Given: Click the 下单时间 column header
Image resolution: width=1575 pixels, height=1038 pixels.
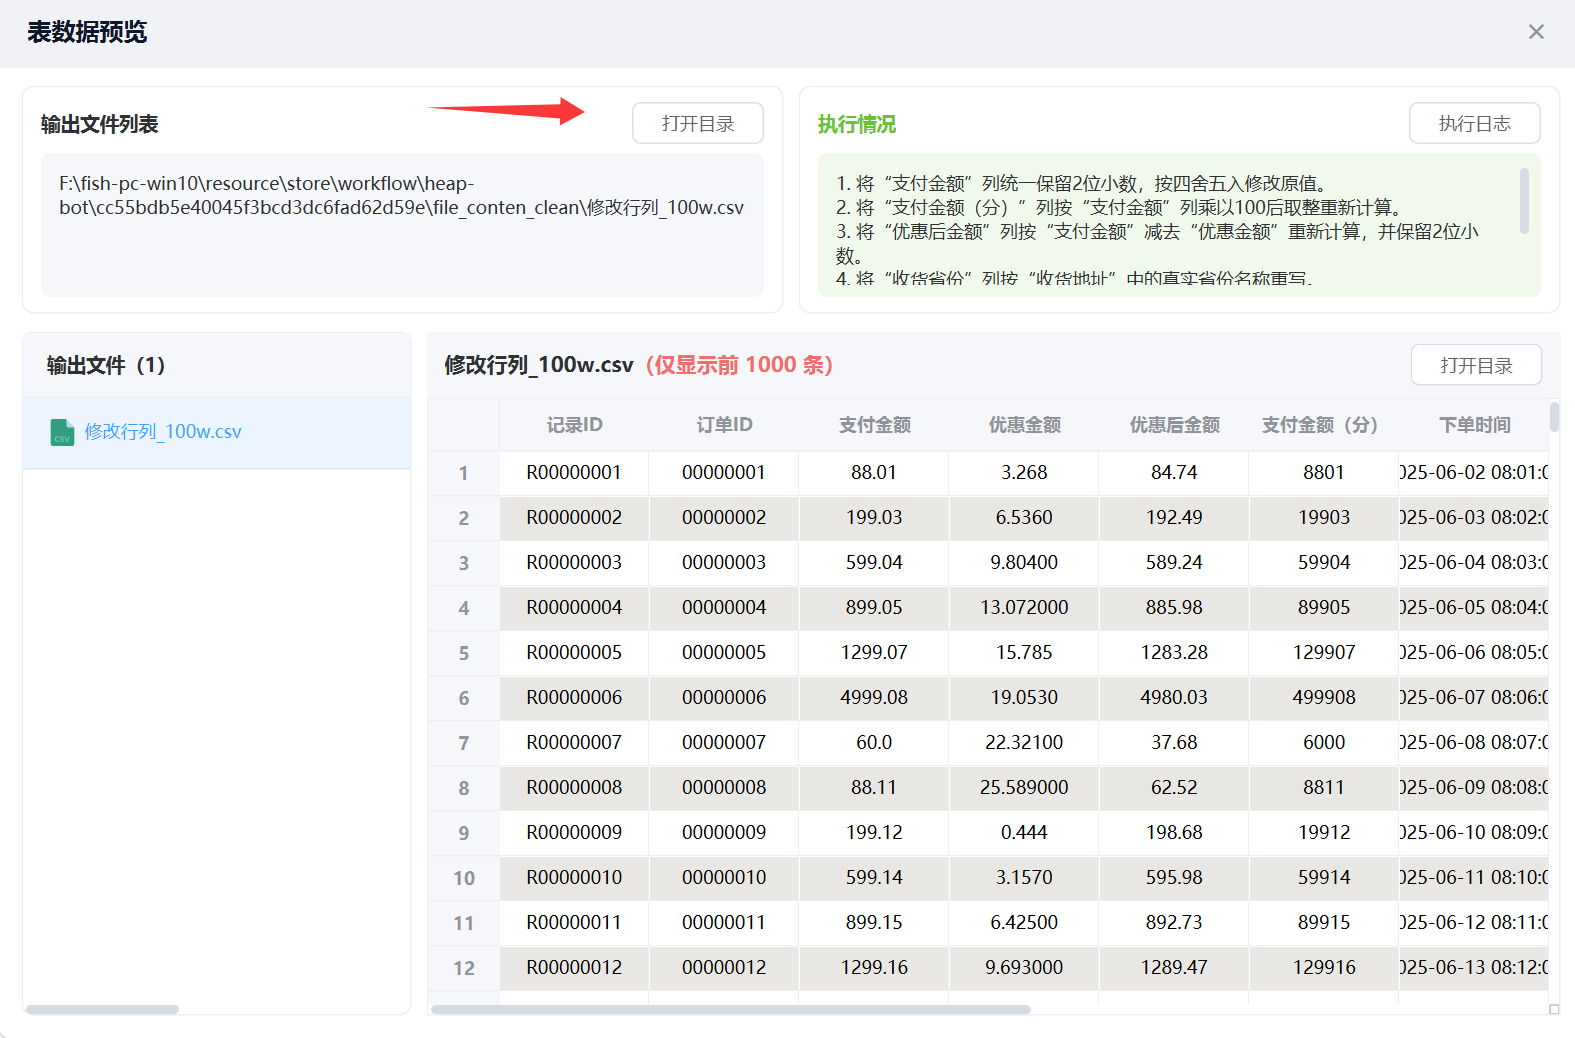Looking at the screenshot, I should [x=1474, y=425].
